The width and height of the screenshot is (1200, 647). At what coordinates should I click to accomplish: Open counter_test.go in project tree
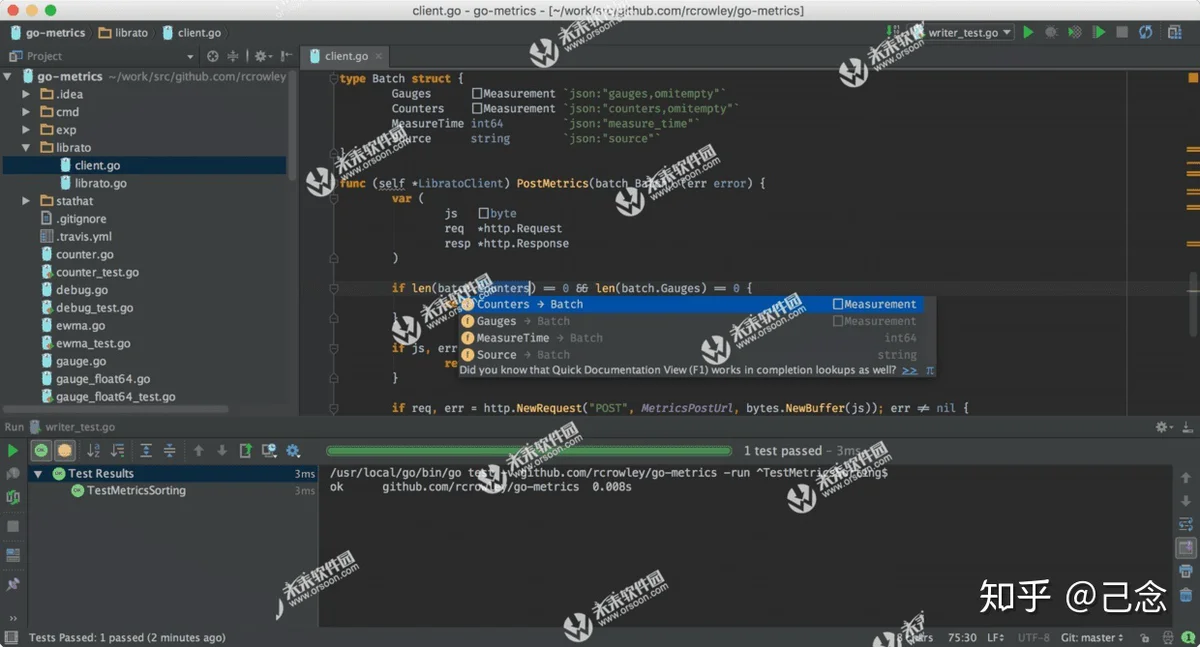(x=97, y=272)
